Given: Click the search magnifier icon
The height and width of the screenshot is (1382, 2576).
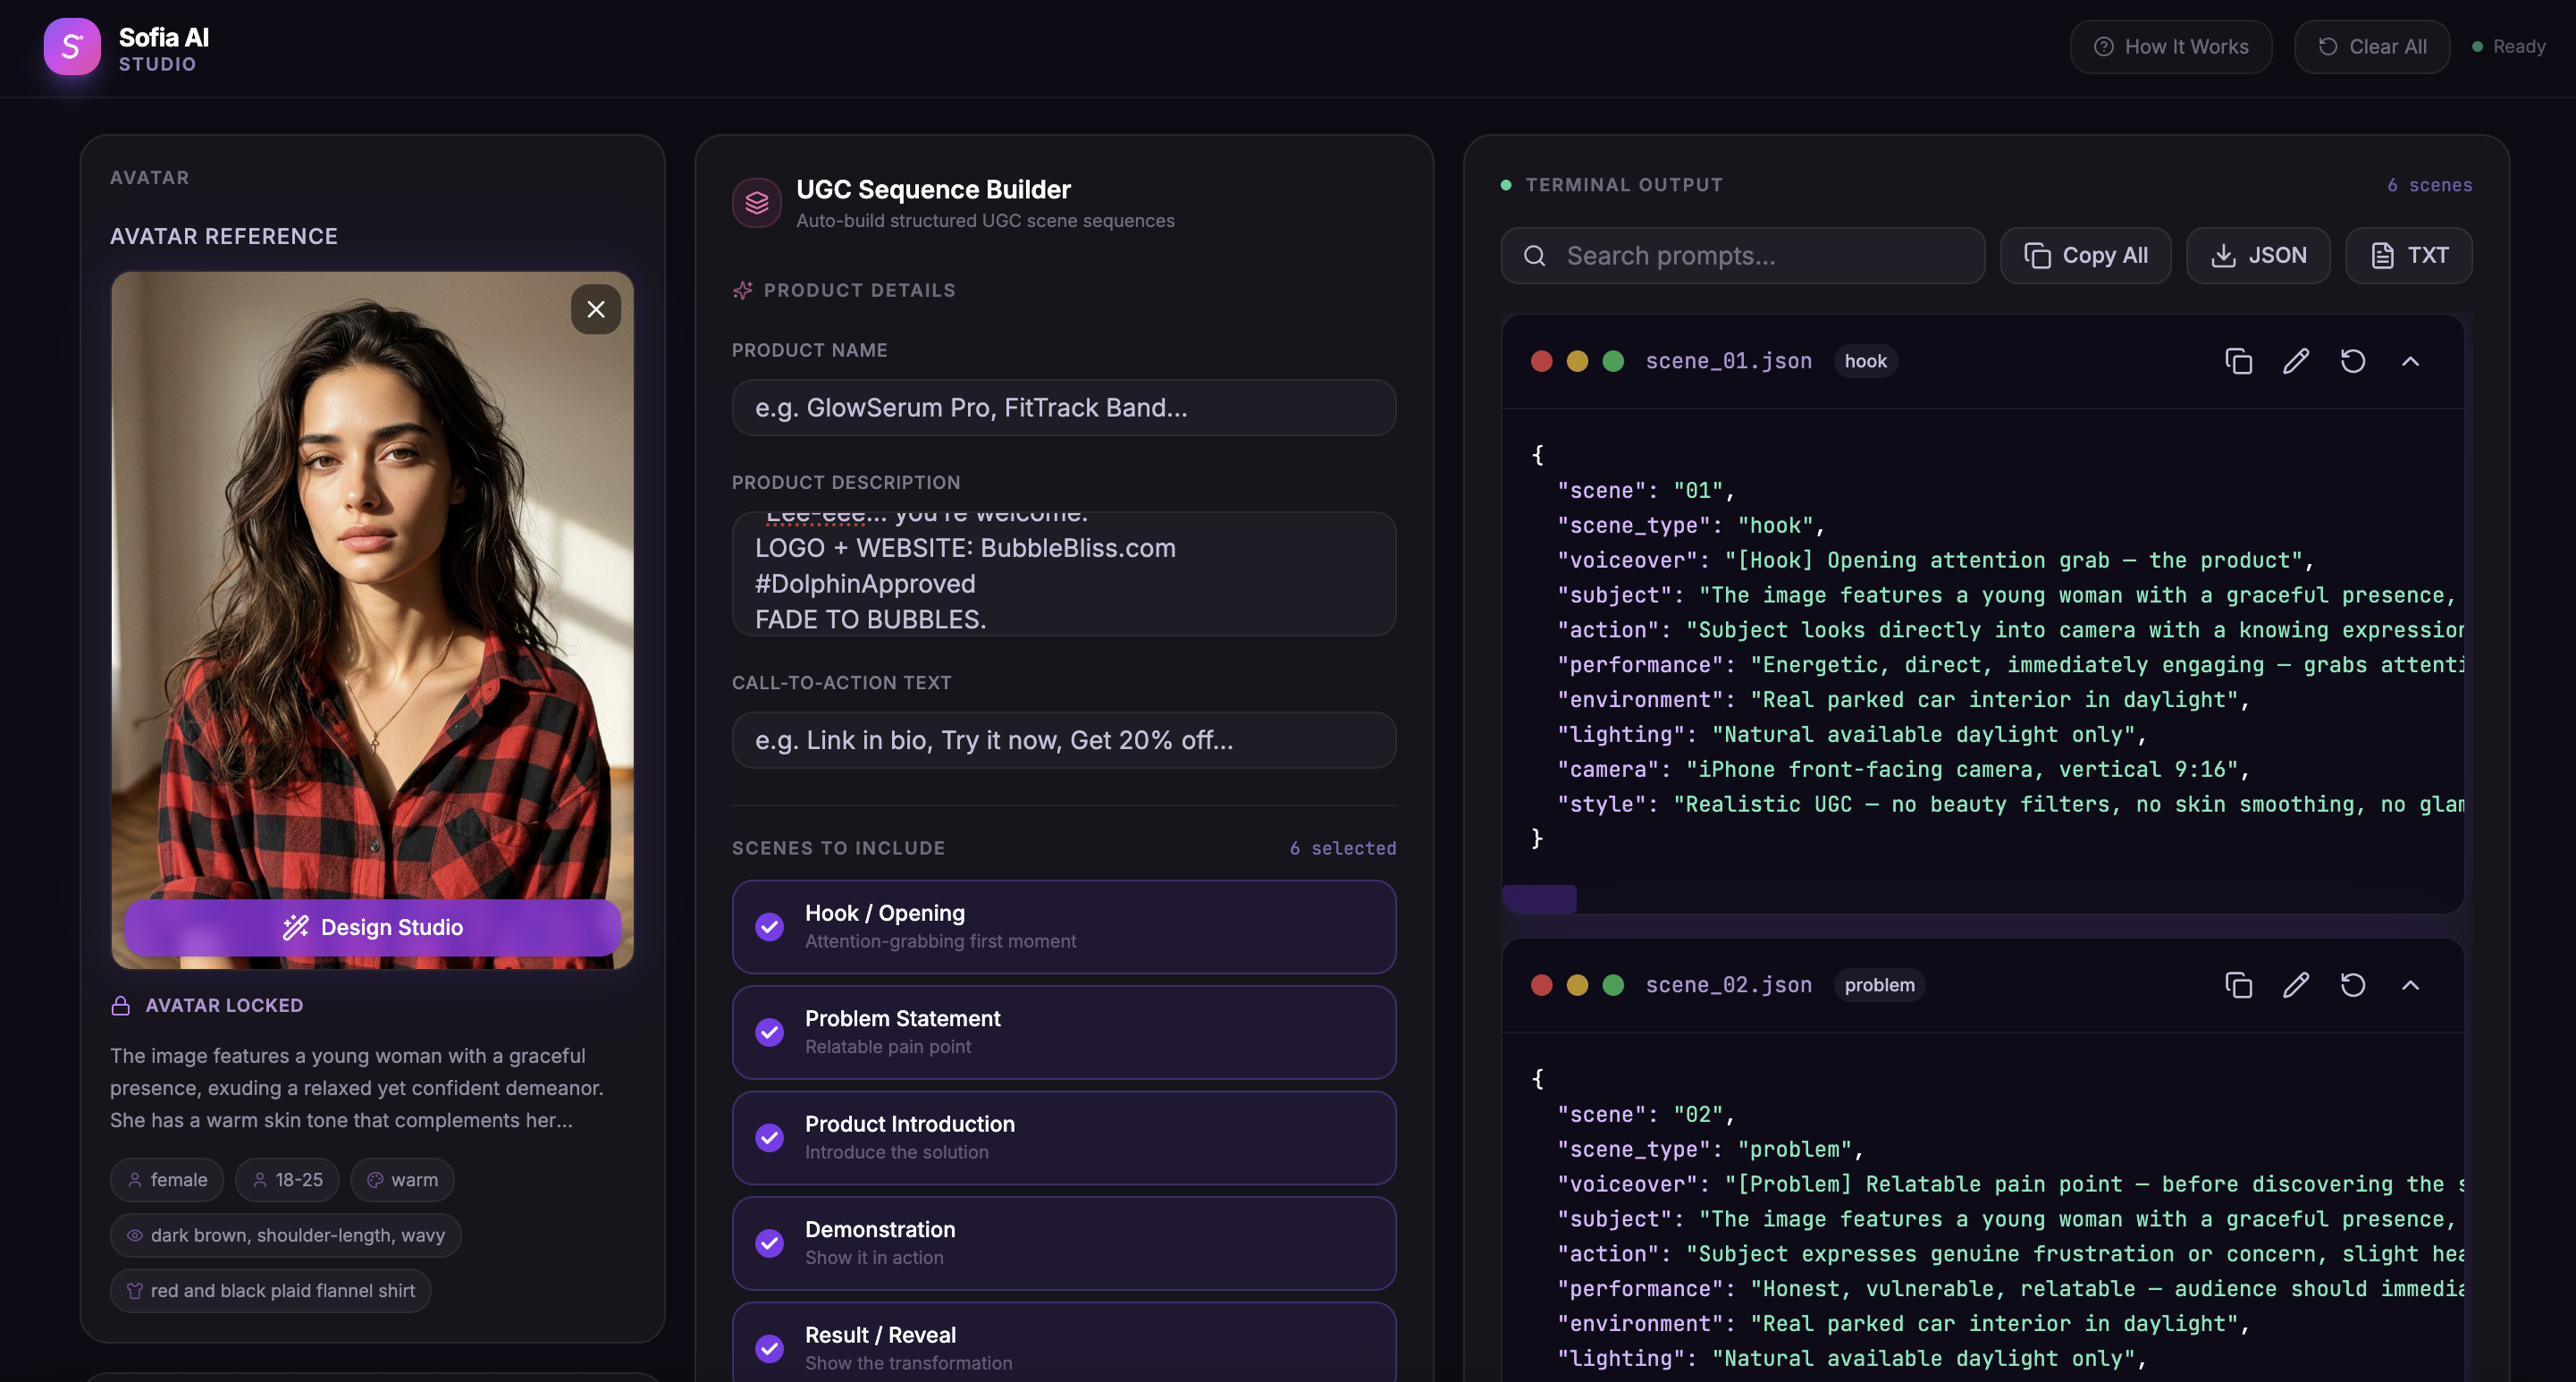Looking at the screenshot, I should [x=1534, y=256].
